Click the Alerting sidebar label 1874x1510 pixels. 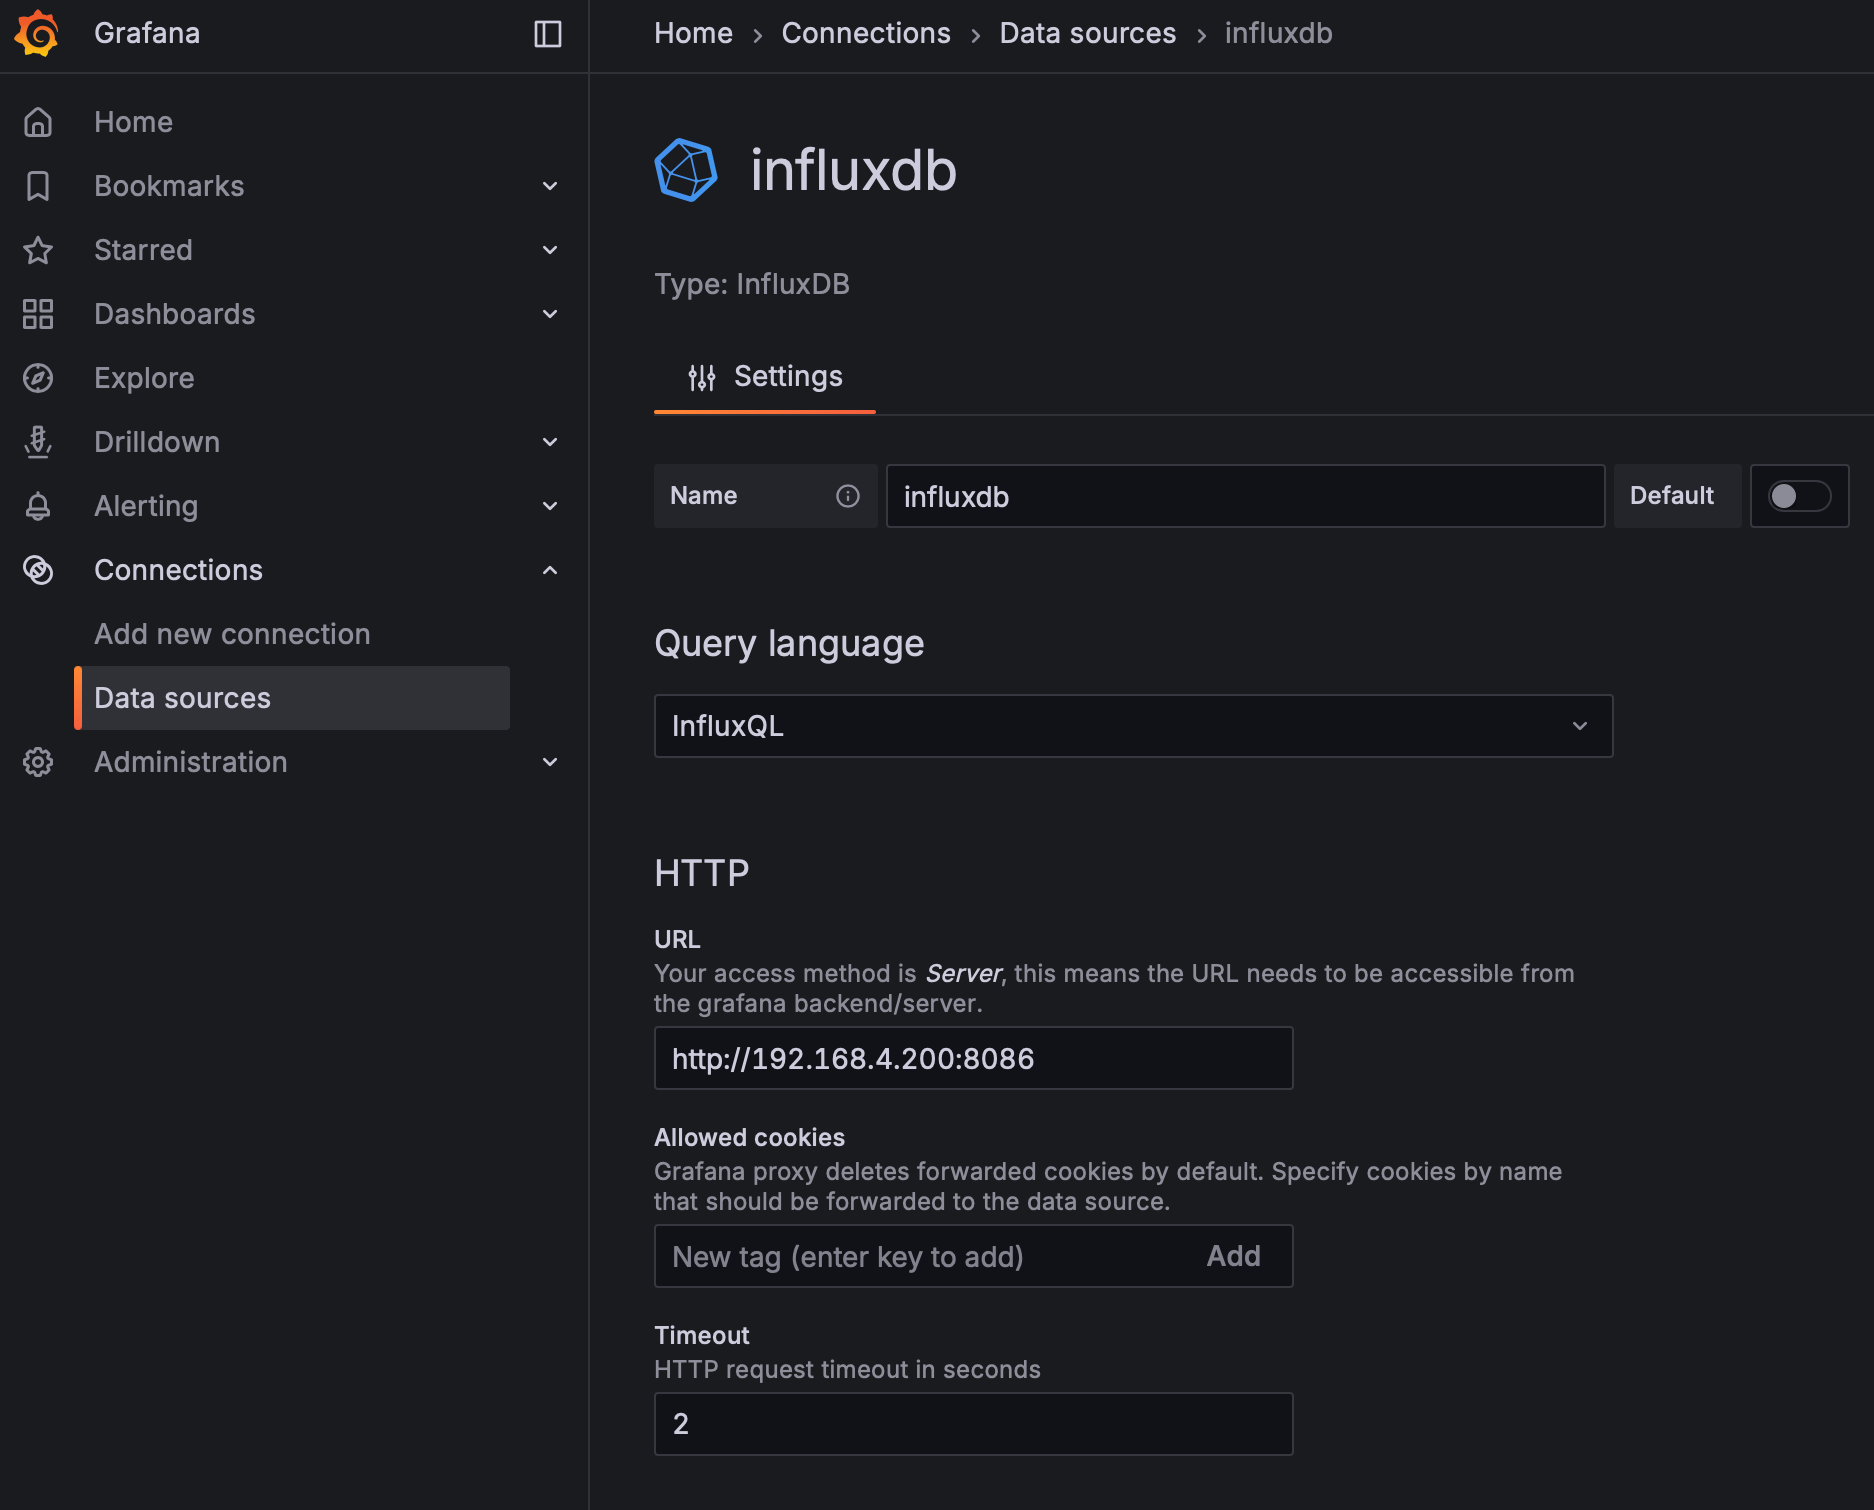pos(146,506)
